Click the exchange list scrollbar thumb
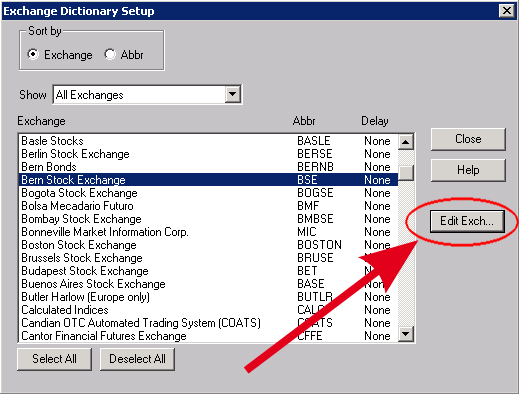This screenshot has height=394, width=519. click(406, 173)
